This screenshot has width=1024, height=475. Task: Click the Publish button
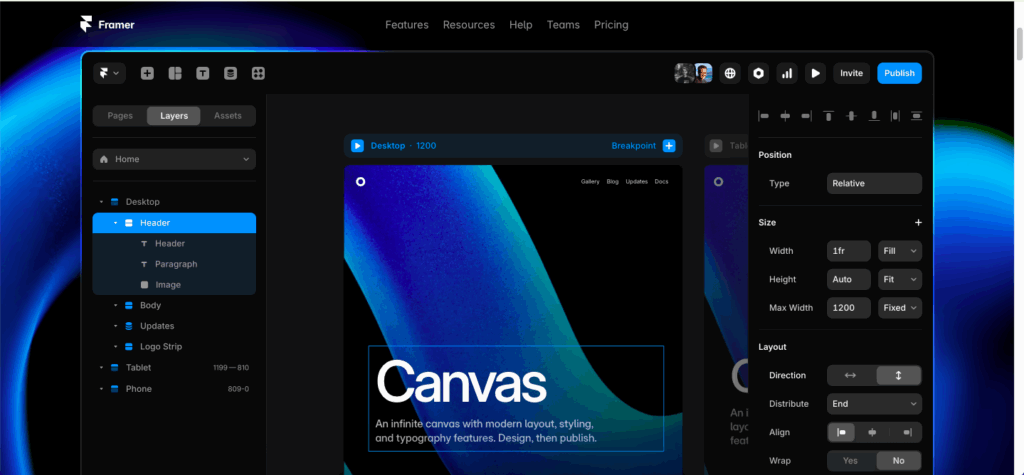coord(899,73)
